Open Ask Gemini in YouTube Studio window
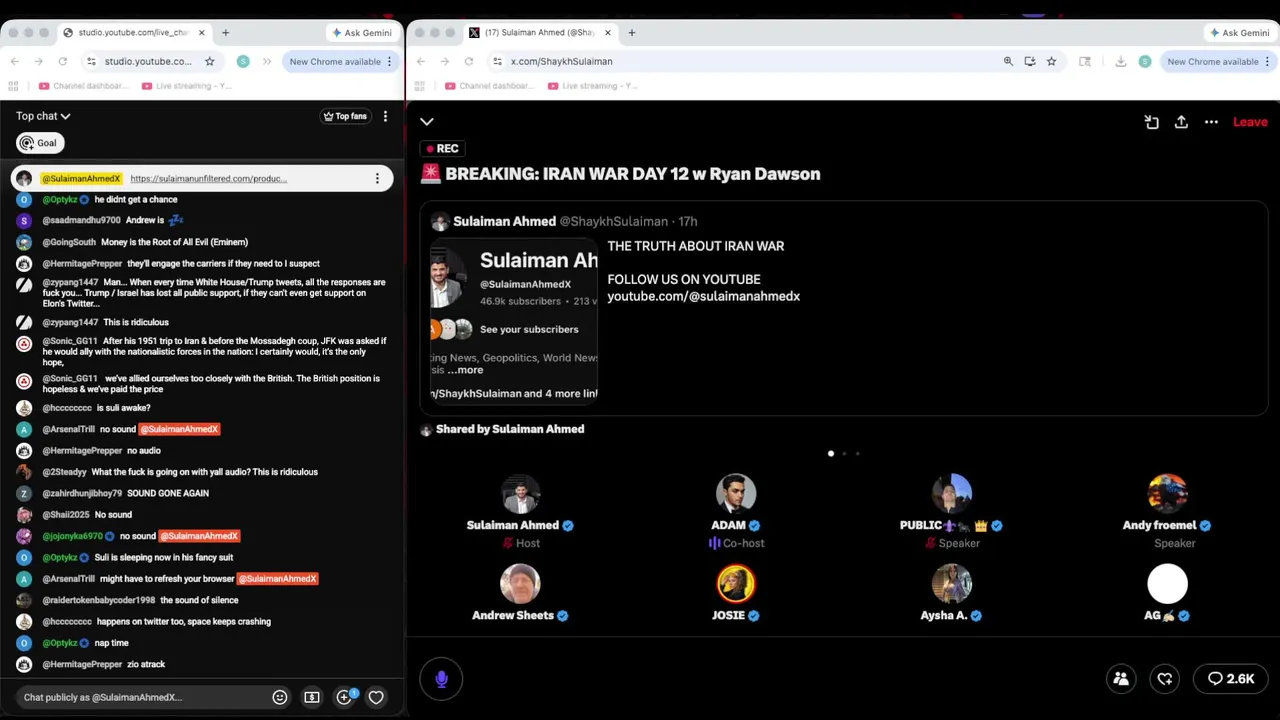1280x720 pixels. tap(361, 33)
